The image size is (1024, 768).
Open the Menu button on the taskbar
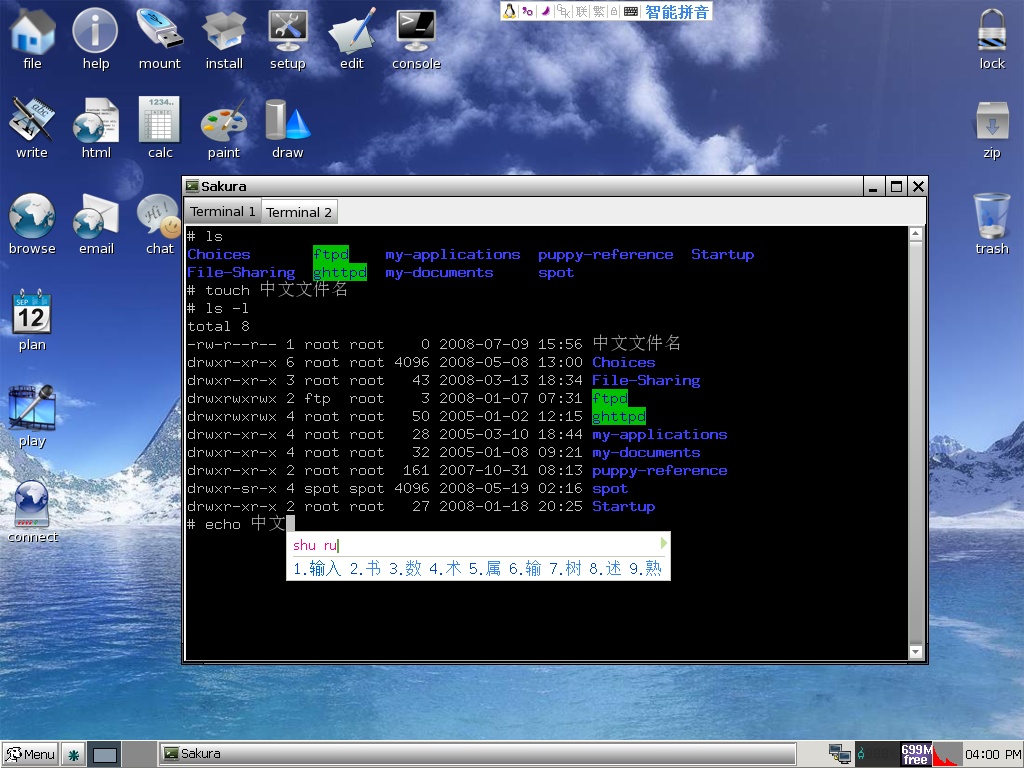click(x=30, y=754)
